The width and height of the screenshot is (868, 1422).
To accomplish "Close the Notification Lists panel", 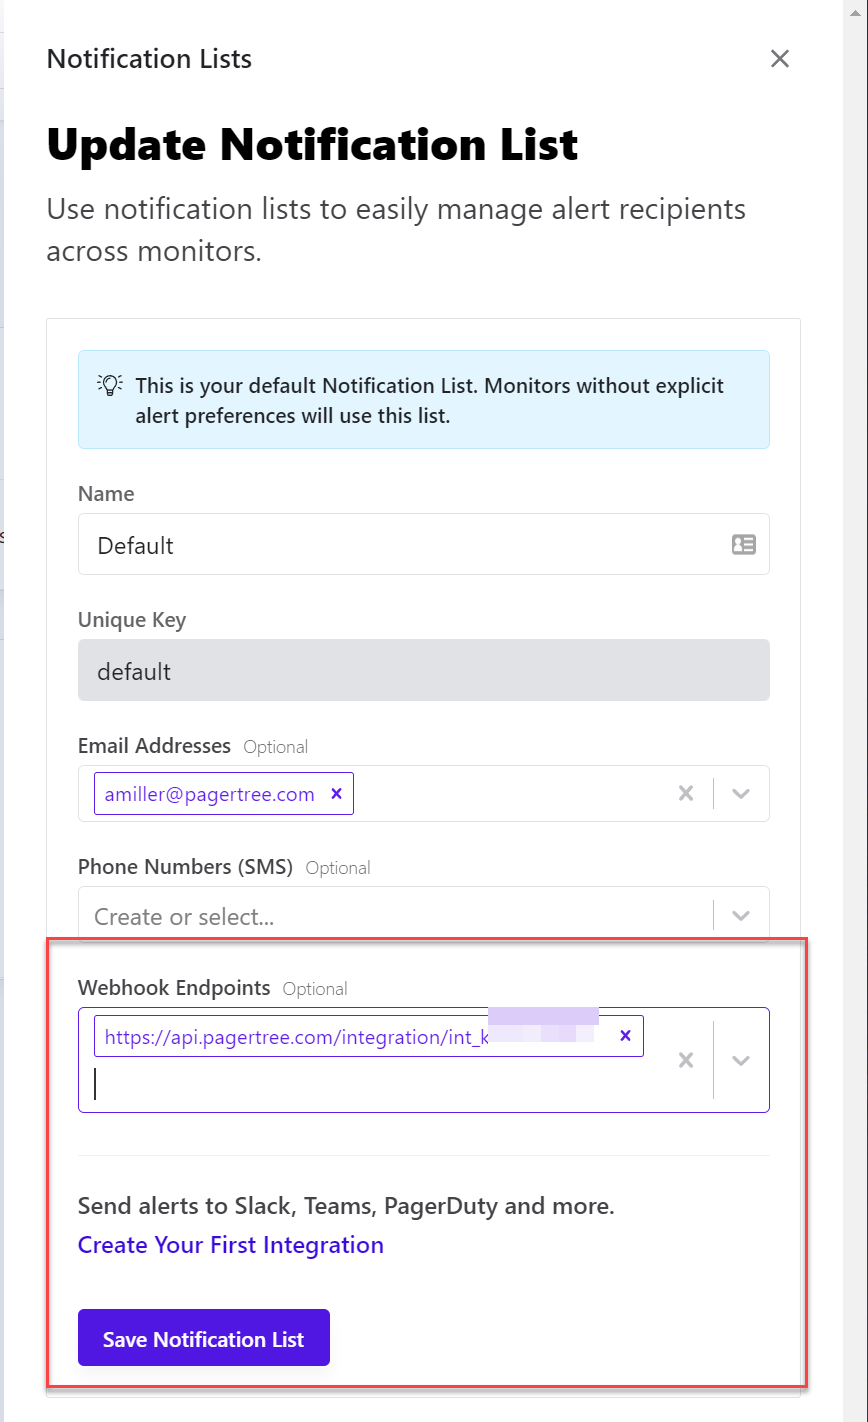I will 780,59.
